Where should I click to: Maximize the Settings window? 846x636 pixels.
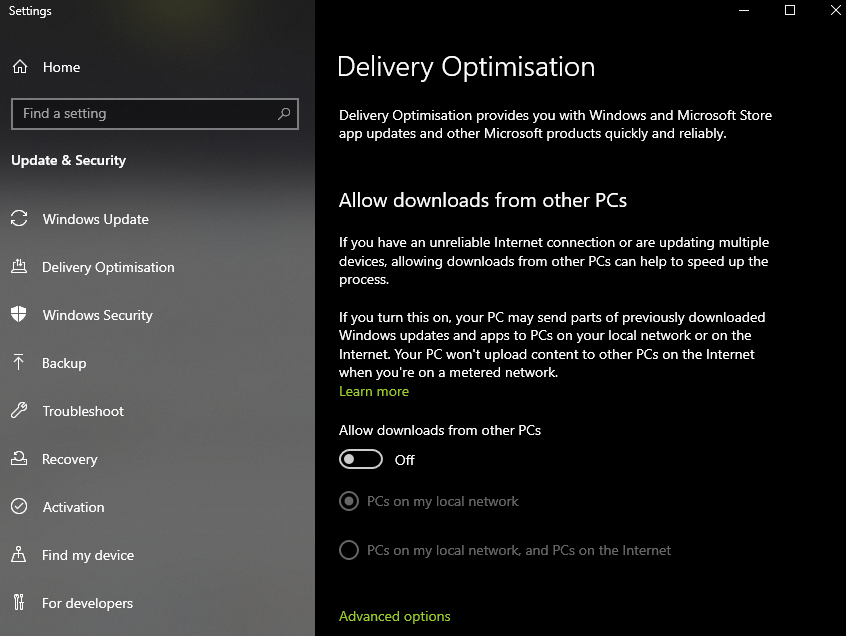(790, 10)
